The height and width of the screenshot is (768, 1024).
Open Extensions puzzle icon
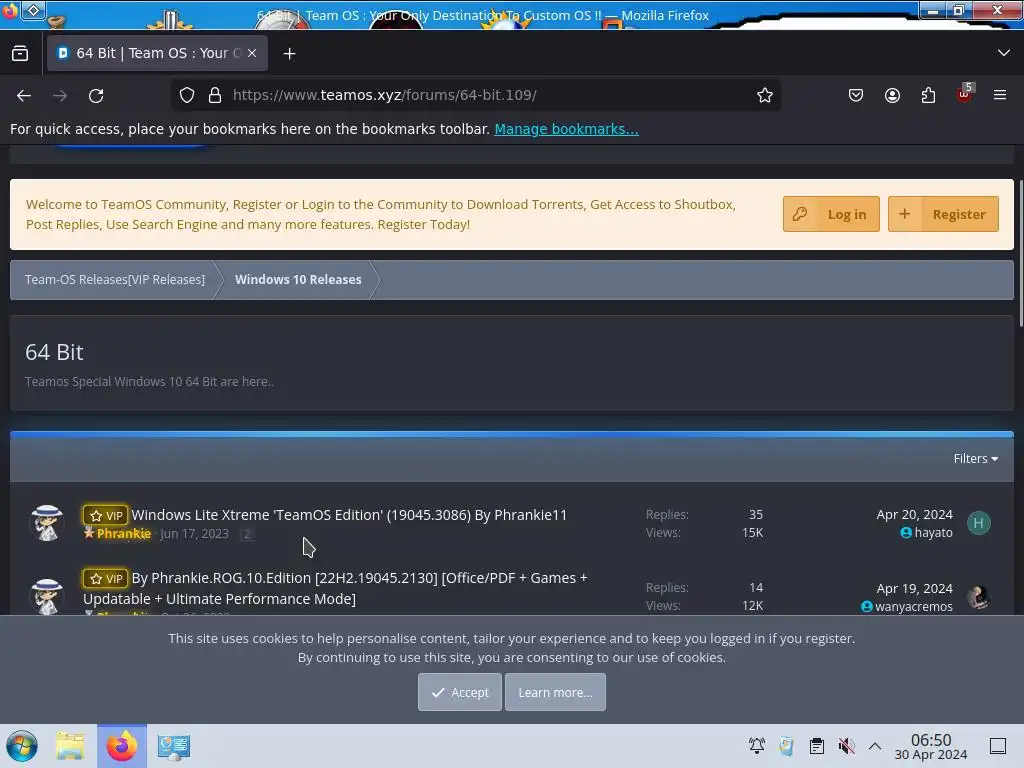pos(928,95)
